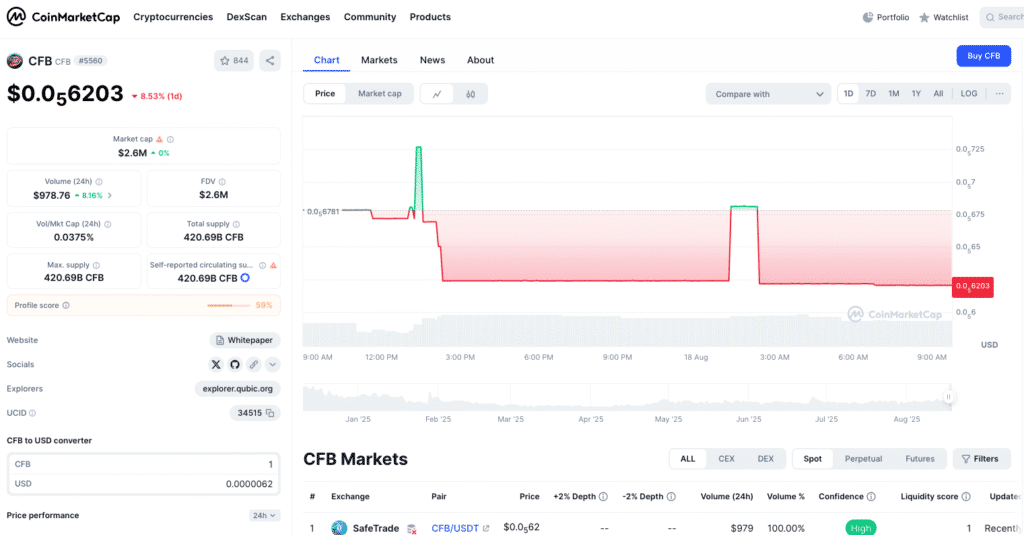Screen dimensions: 1024x535
Task: Select the candlestick chart type icon
Action: coord(470,94)
